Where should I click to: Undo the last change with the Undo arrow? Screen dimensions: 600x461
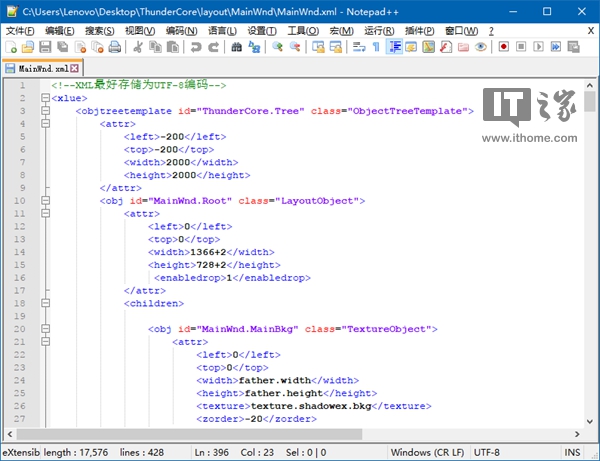(196, 47)
